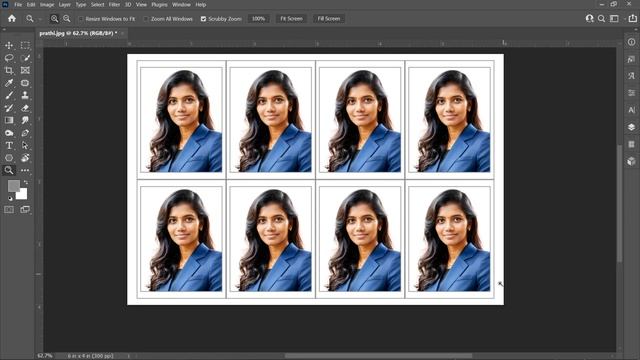Open the Layers panel icon
The image size is (640, 360).
click(x=631, y=127)
